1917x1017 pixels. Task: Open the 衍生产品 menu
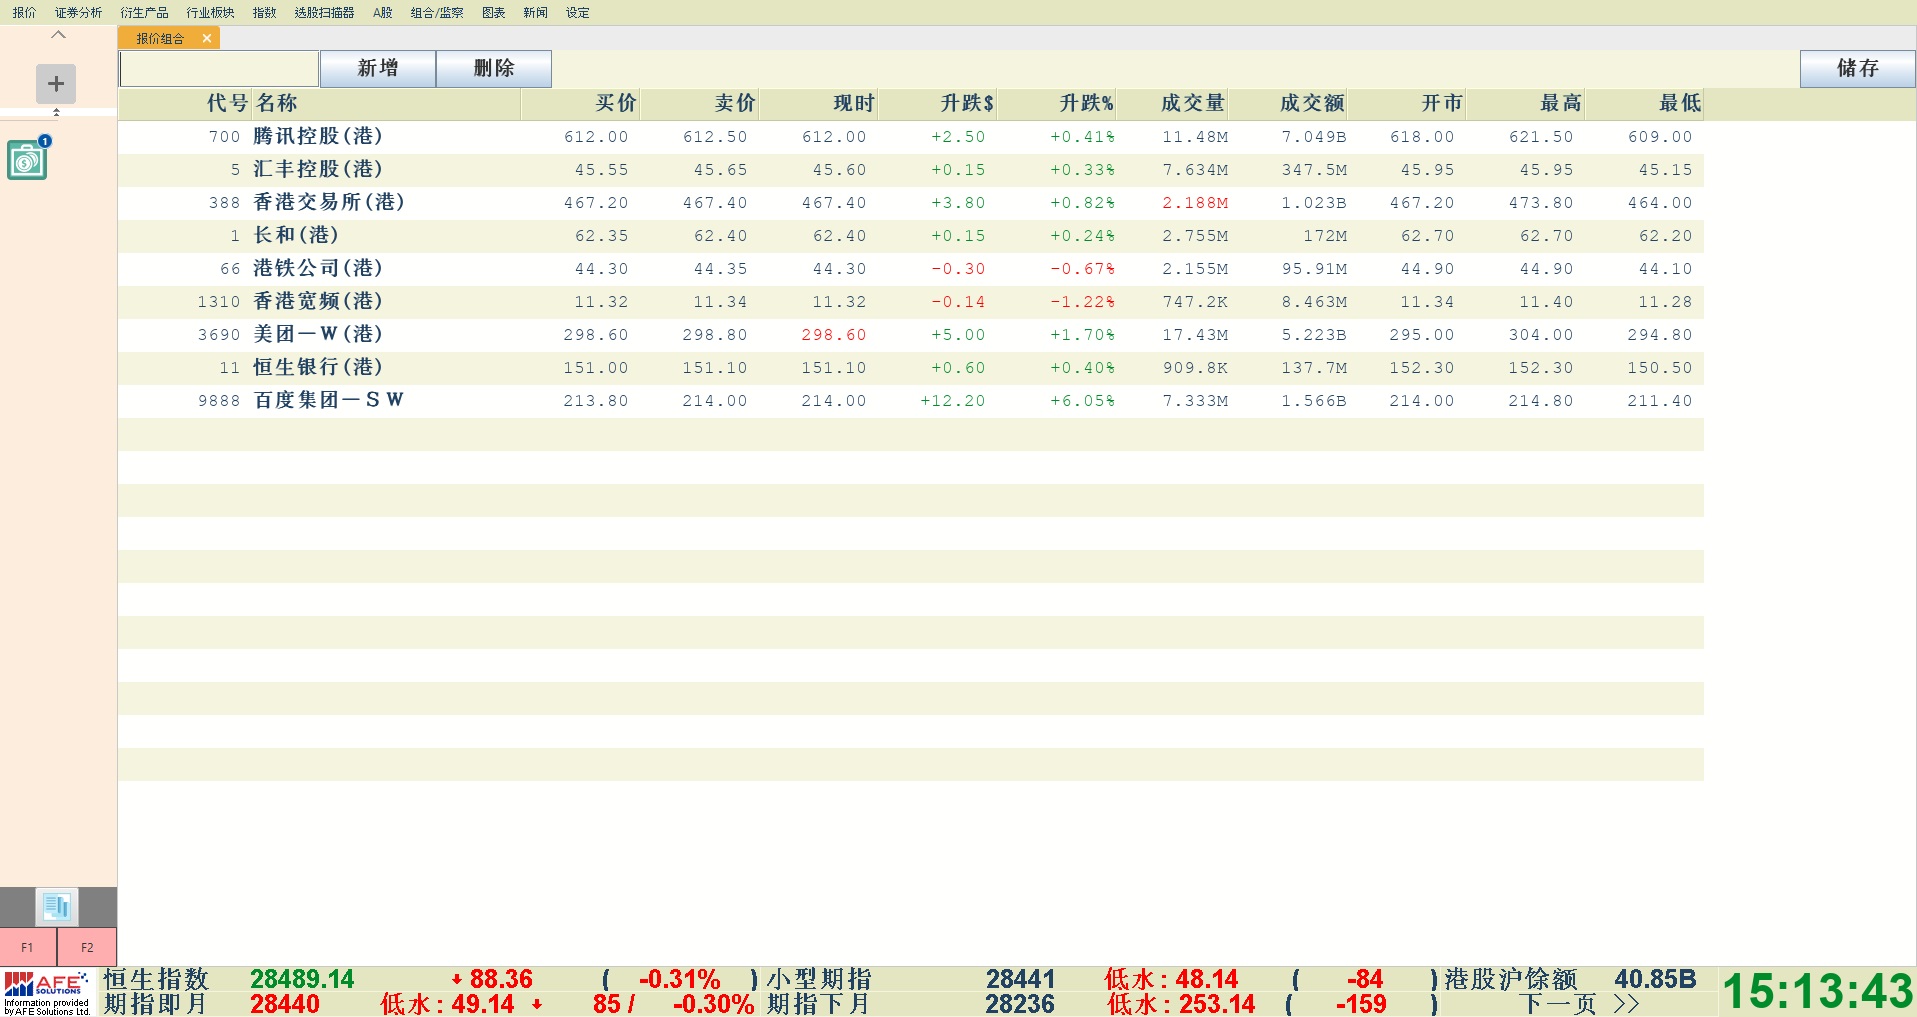pos(144,12)
